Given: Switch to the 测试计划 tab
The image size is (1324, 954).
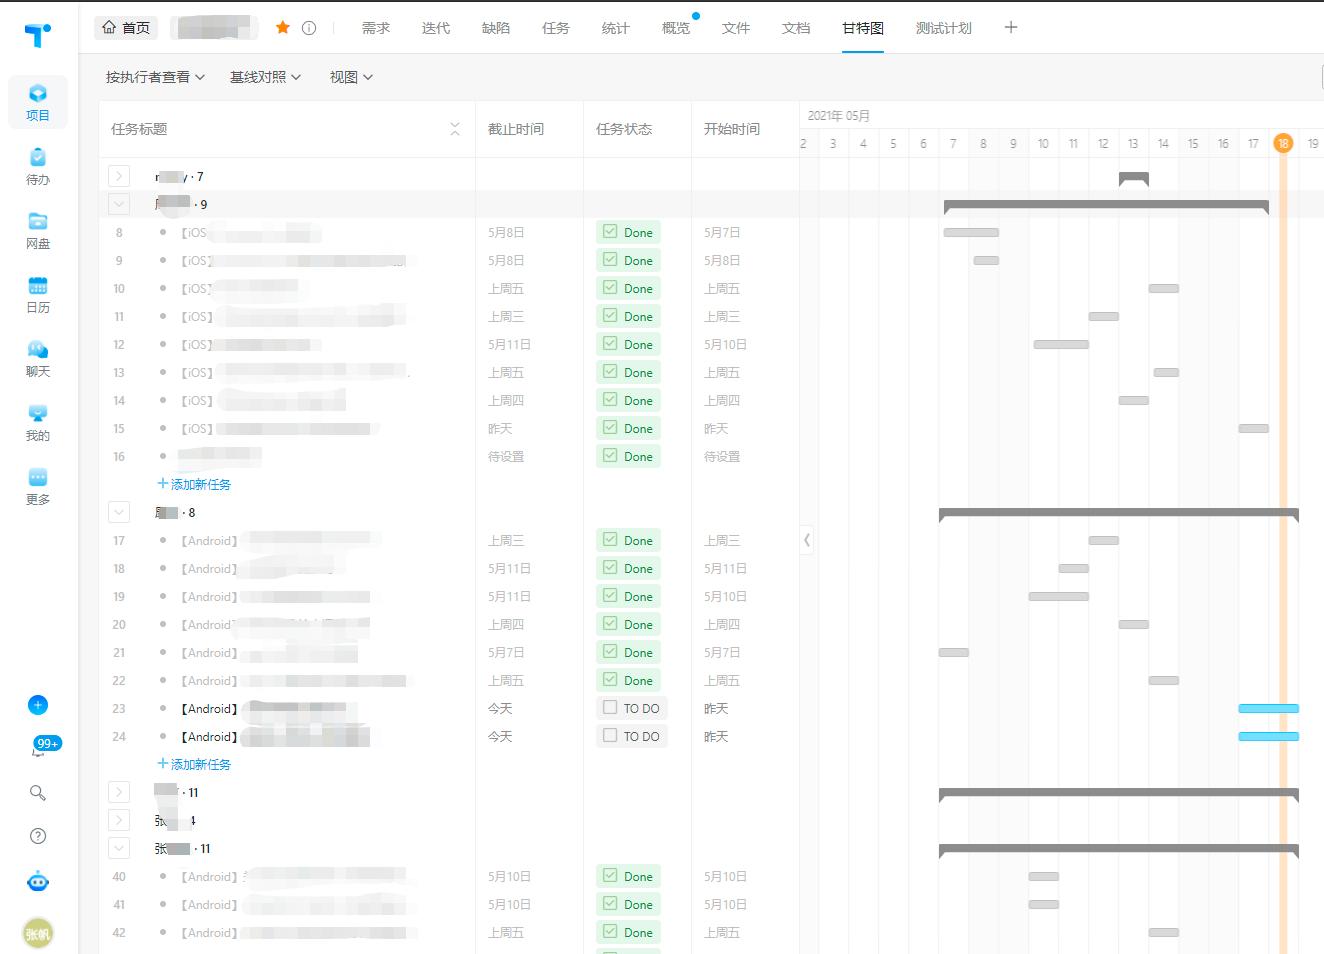Looking at the screenshot, I should [x=943, y=28].
